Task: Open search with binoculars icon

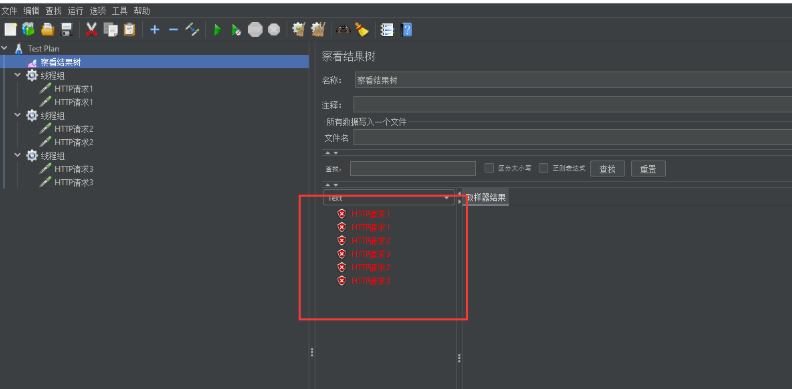Action: click(x=343, y=30)
